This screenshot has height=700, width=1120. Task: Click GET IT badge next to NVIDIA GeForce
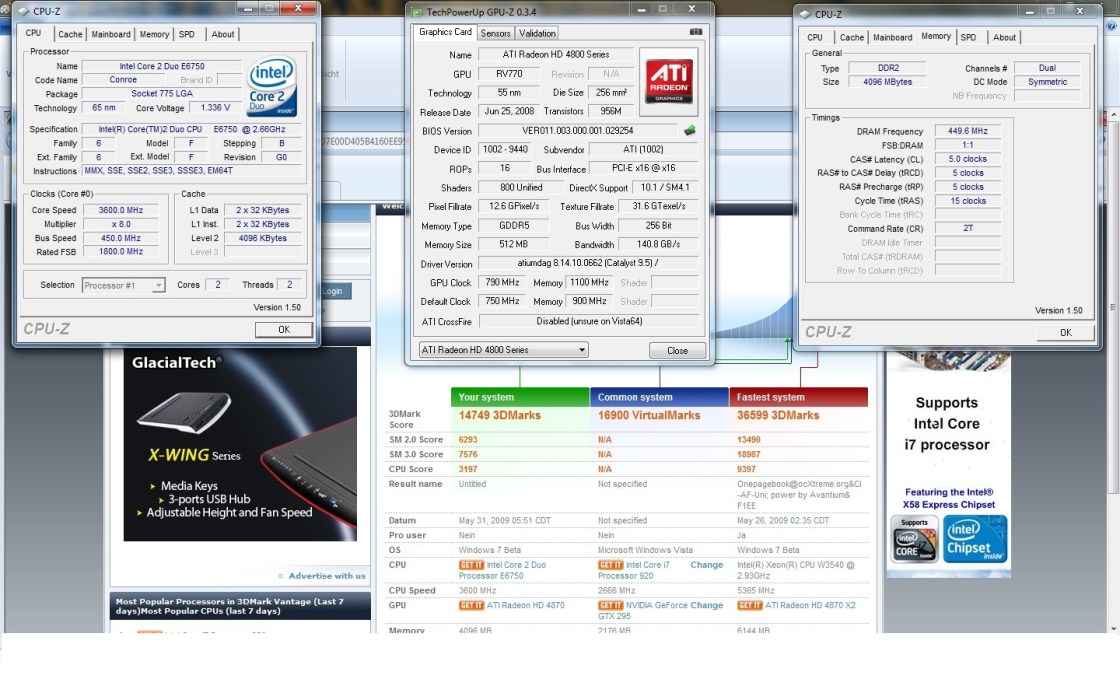point(610,605)
